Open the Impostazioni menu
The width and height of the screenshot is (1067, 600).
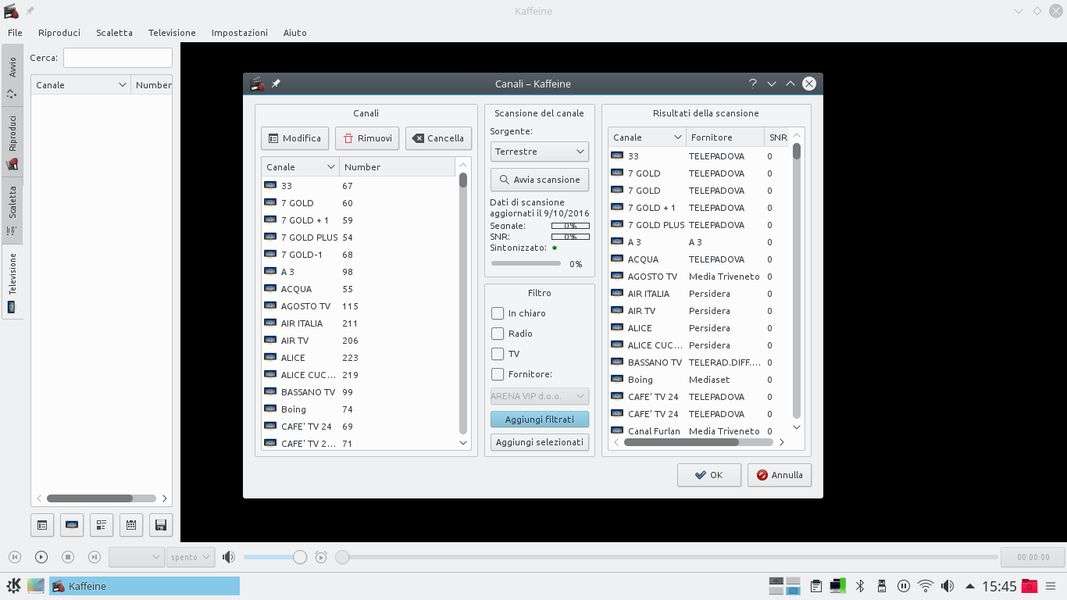pos(239,33)
